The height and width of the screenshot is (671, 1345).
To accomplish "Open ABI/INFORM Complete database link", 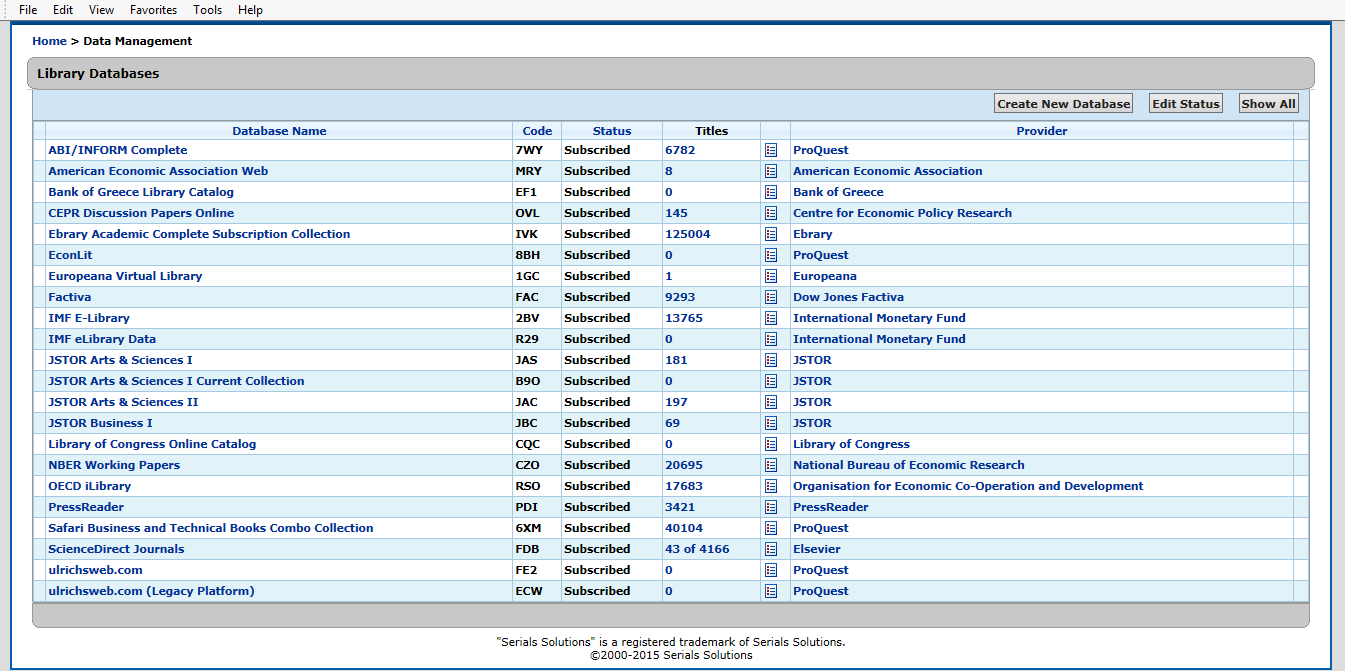I will coord(118,150).
